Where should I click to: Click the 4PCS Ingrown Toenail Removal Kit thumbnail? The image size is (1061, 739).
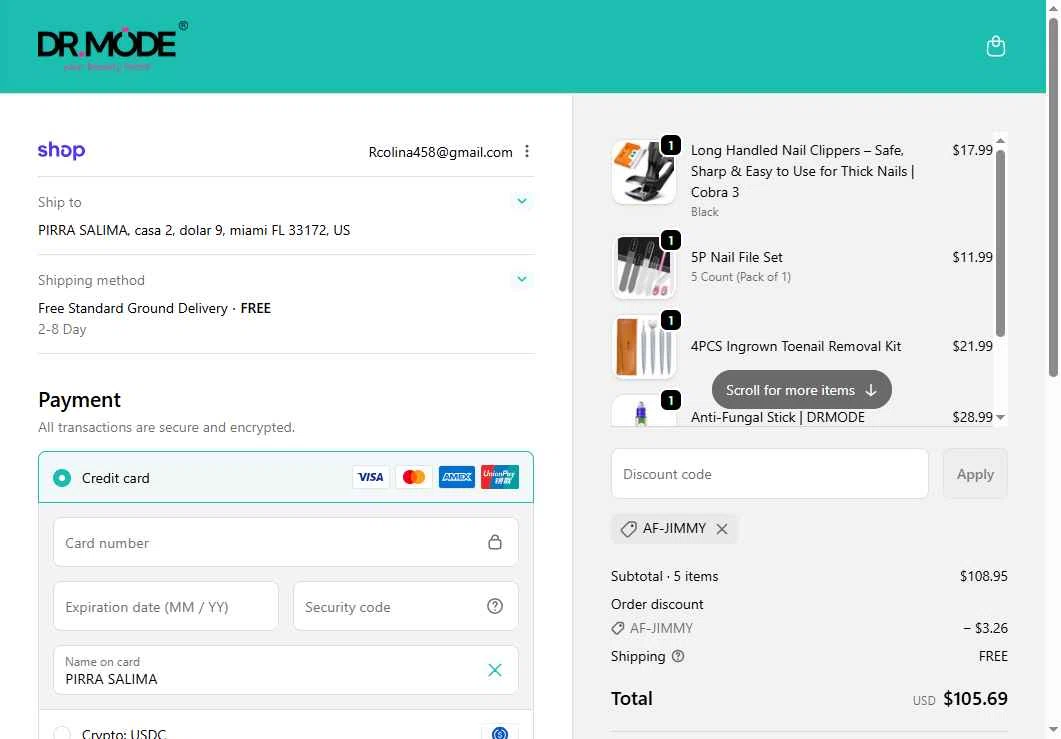pos(644,346)
